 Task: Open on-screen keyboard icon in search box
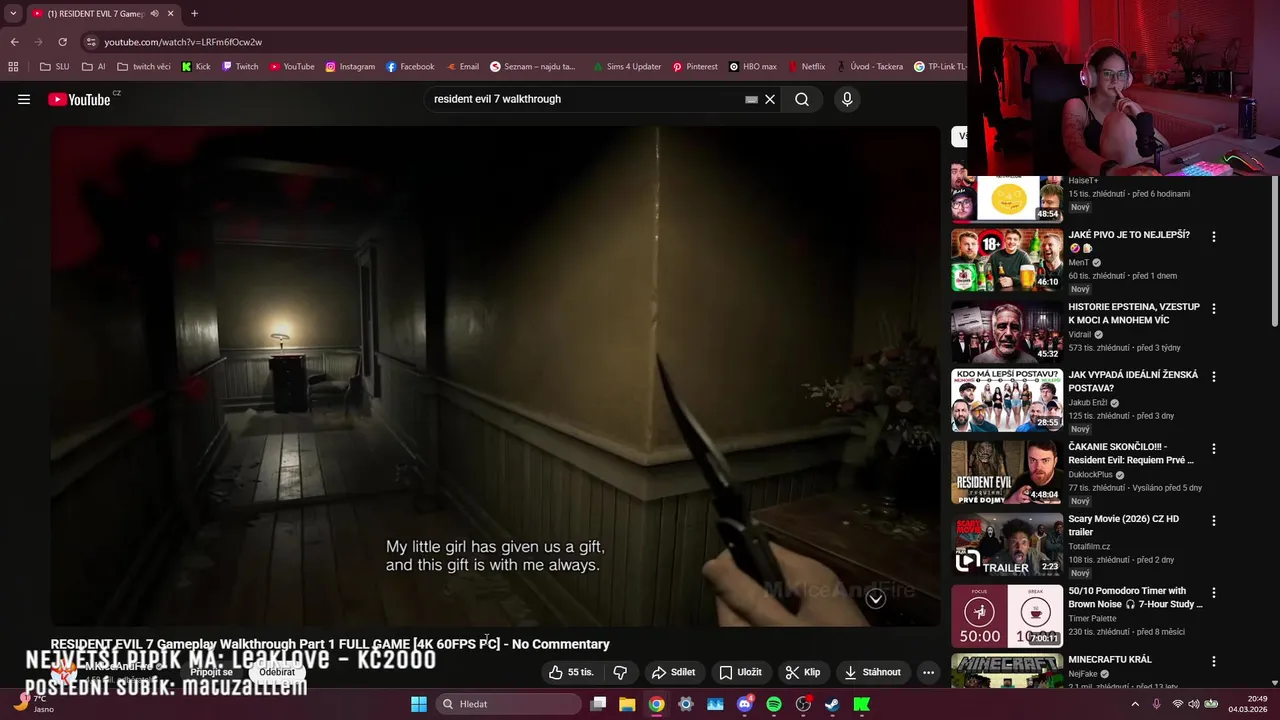(751, 99)
